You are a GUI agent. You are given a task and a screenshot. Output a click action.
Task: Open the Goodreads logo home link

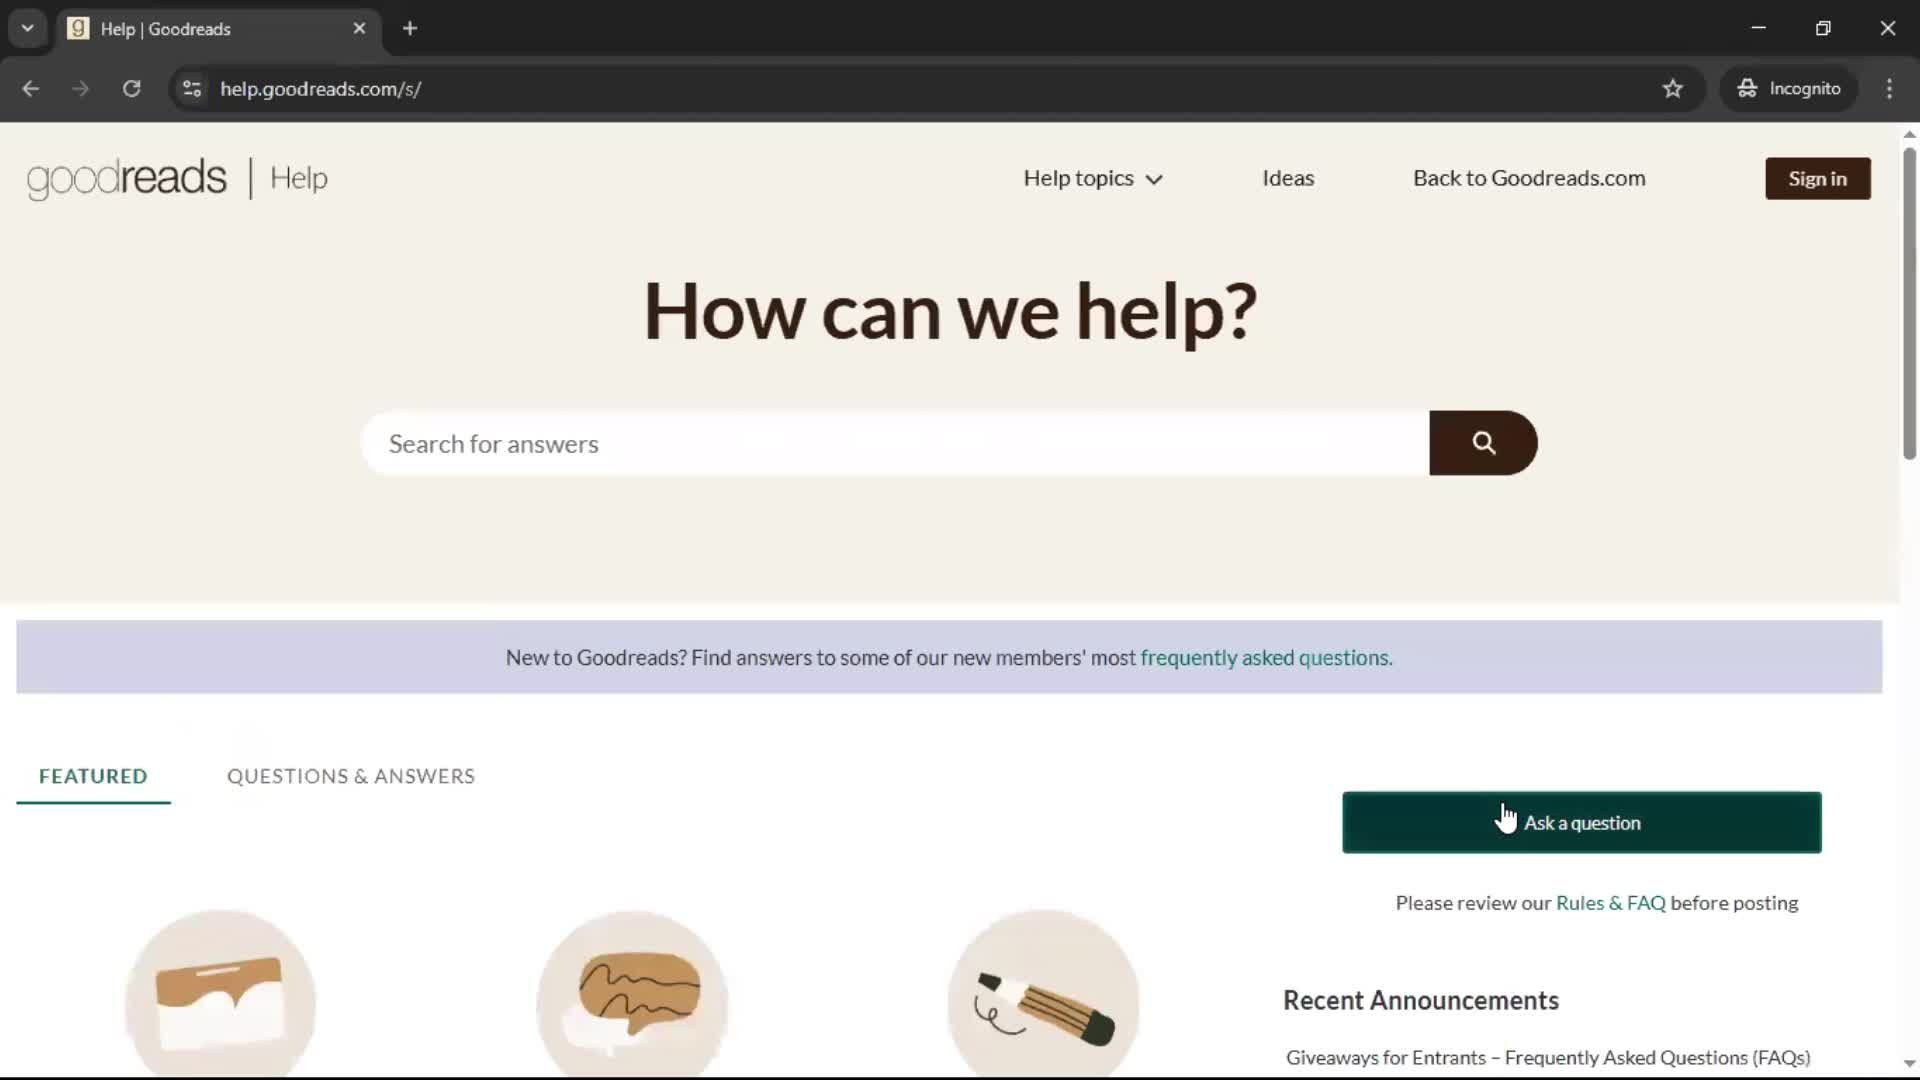point(127,178)
